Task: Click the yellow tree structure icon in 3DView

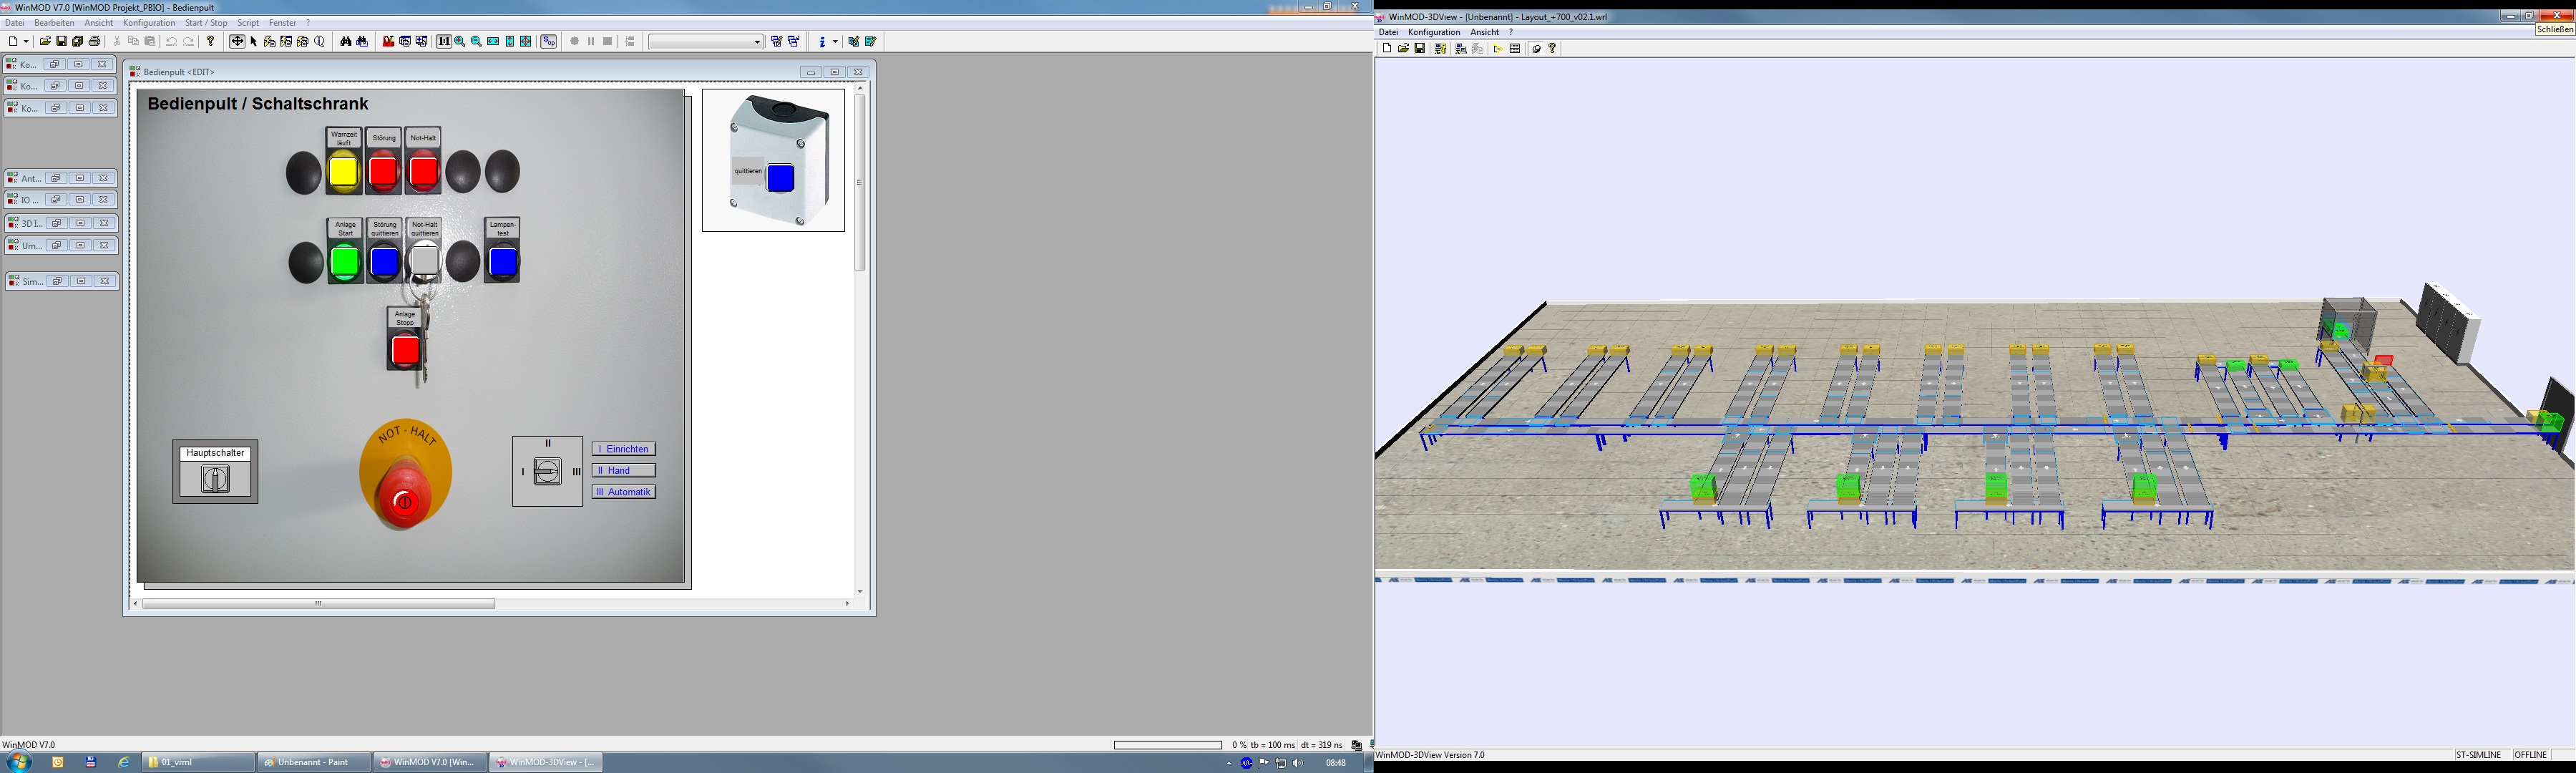Action: 1499,48
